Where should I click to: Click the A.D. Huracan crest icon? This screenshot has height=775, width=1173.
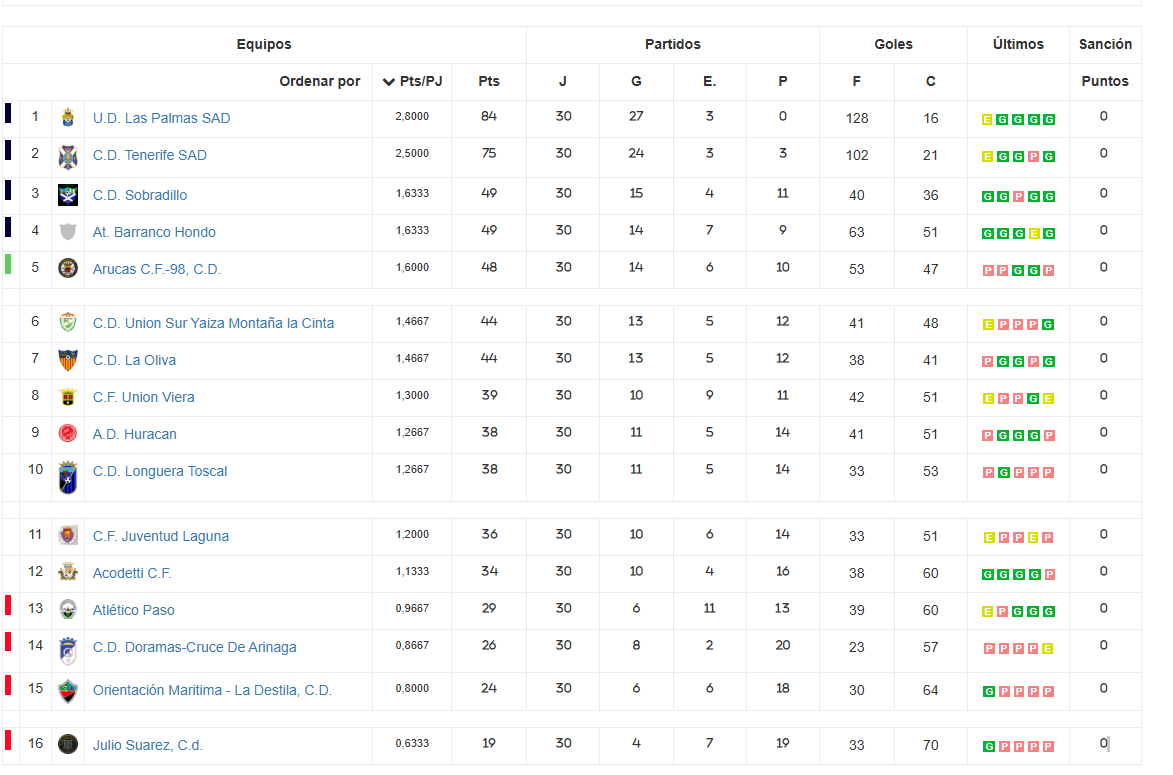coord(68,433)
